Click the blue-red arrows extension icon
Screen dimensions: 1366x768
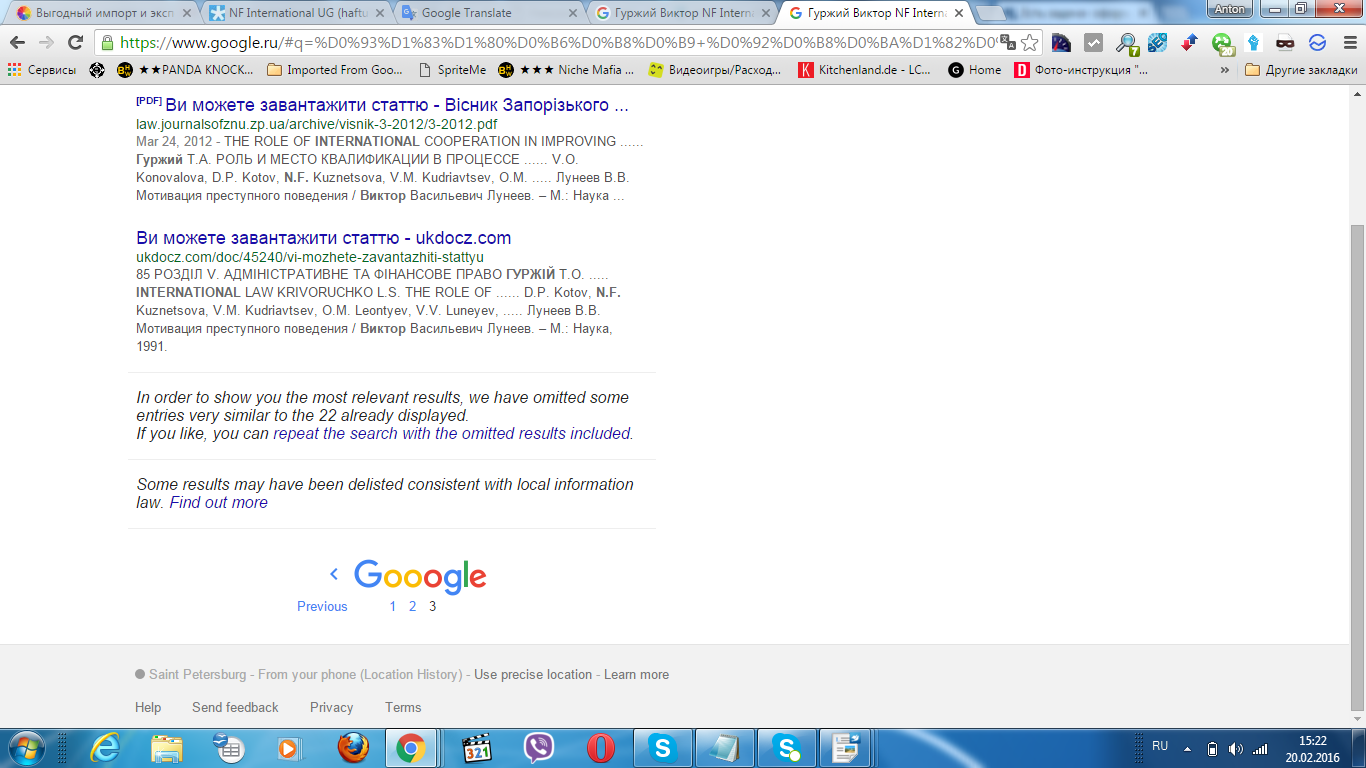pos(1189,43)
